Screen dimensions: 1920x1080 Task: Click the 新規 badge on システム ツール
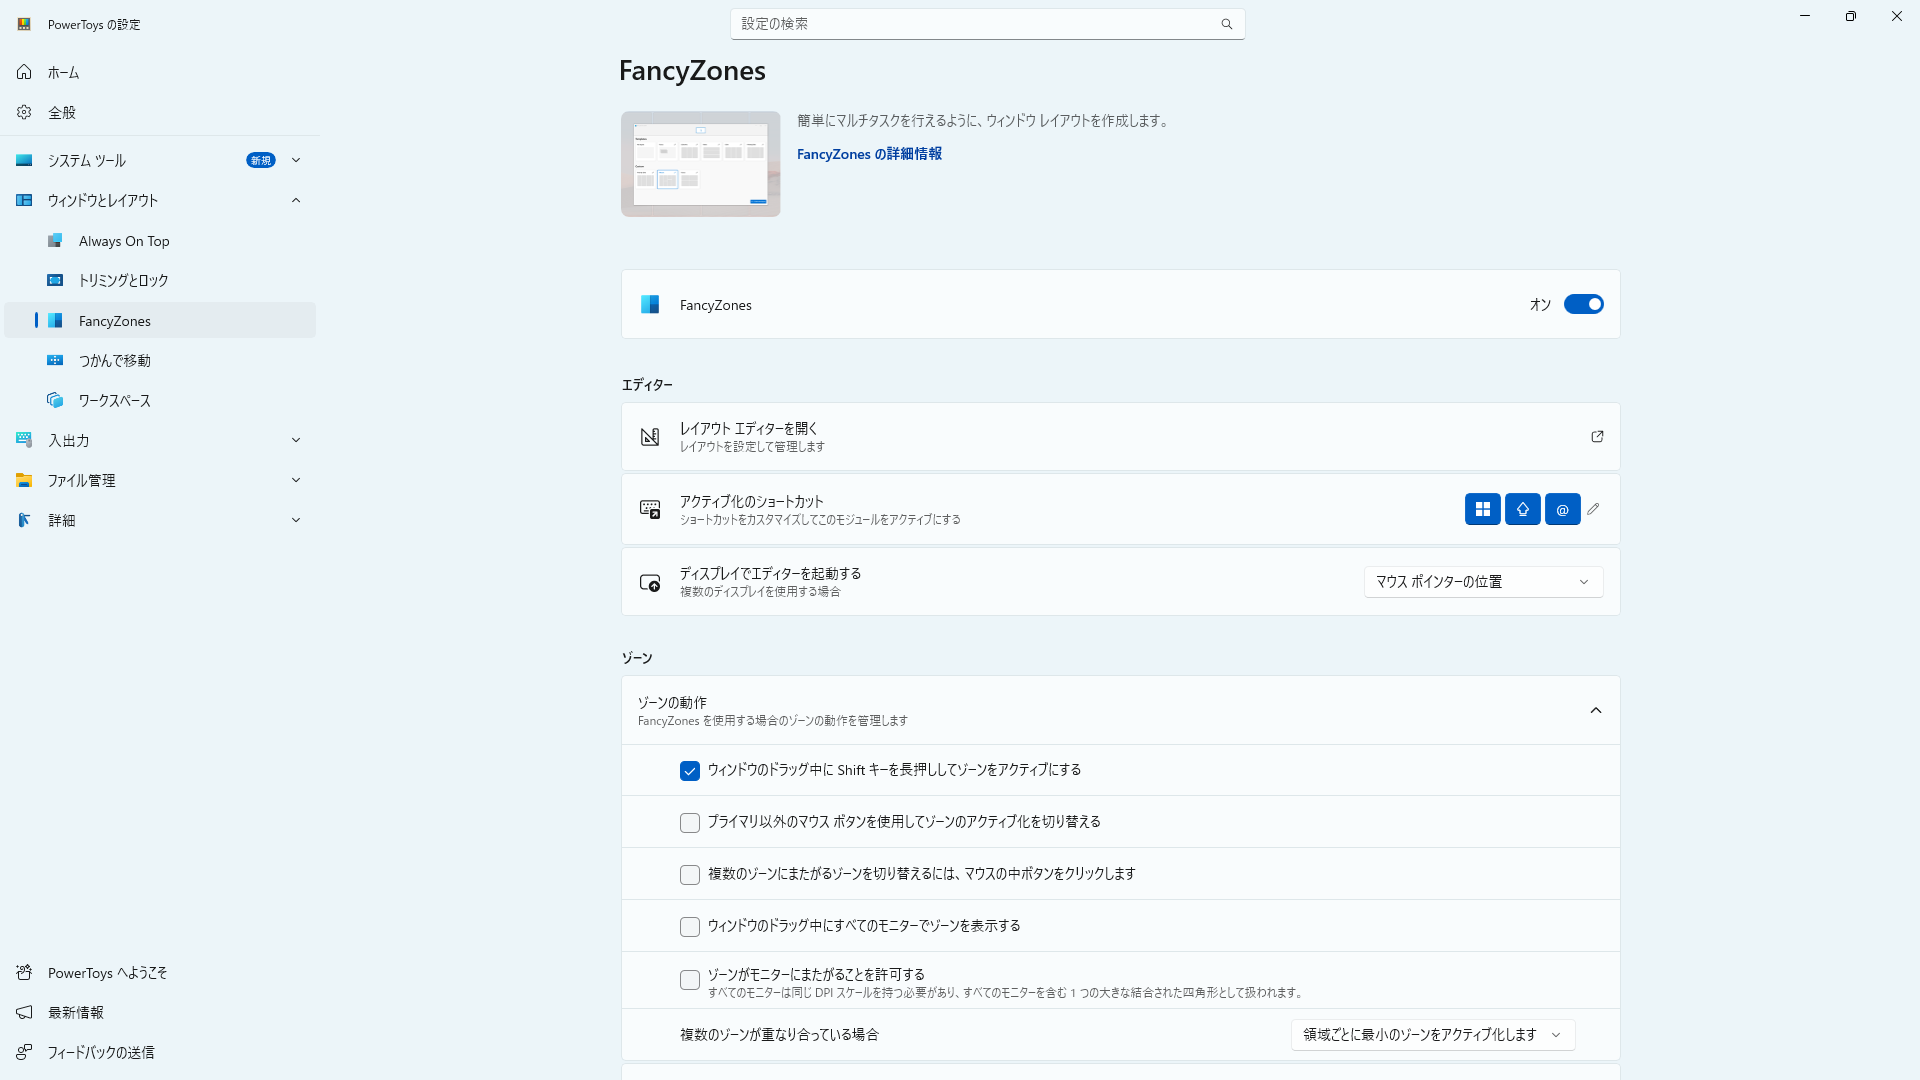point(261,160)
